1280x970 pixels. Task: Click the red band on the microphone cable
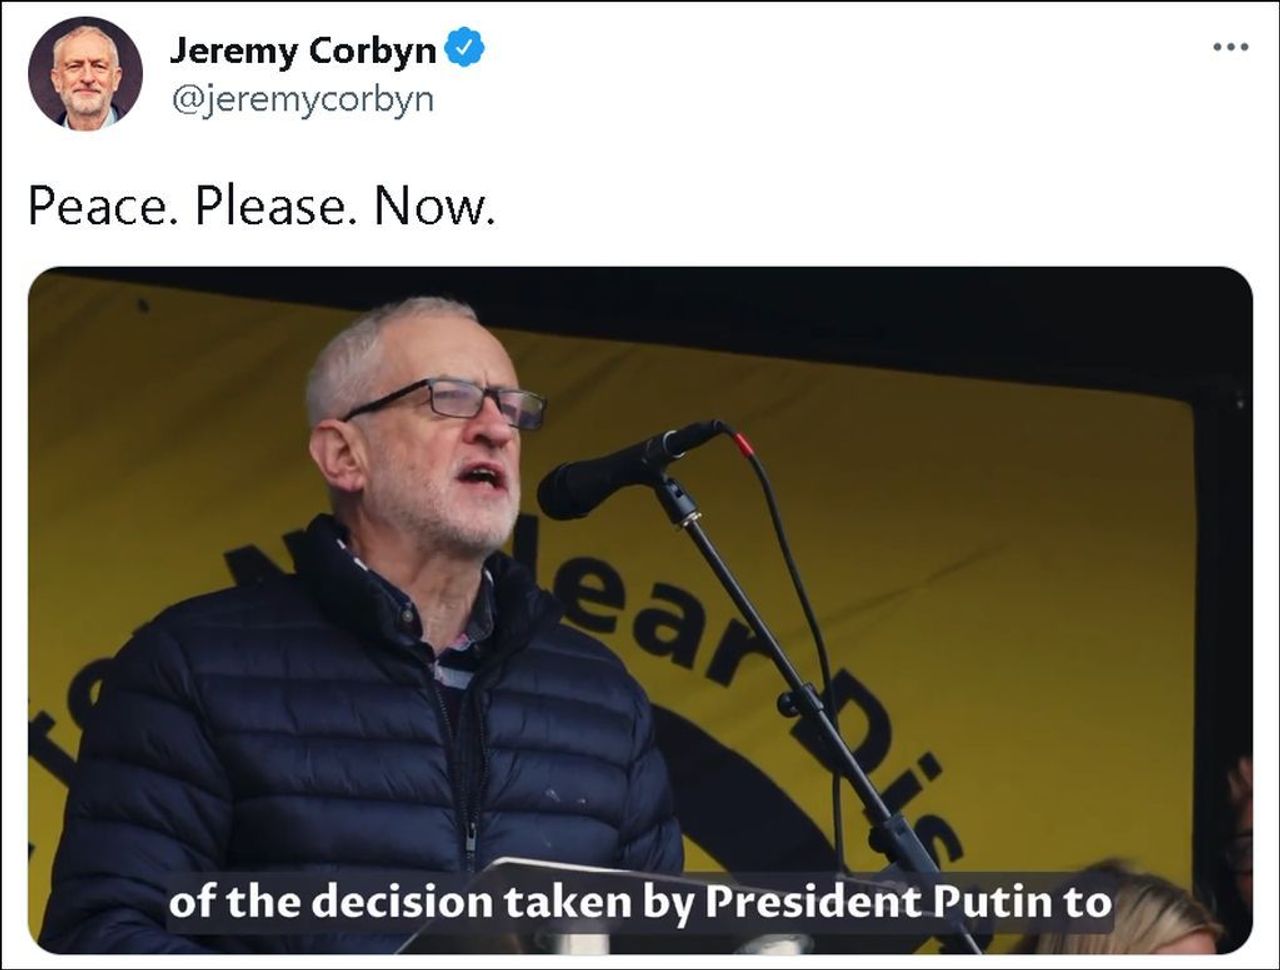point(742,443)
